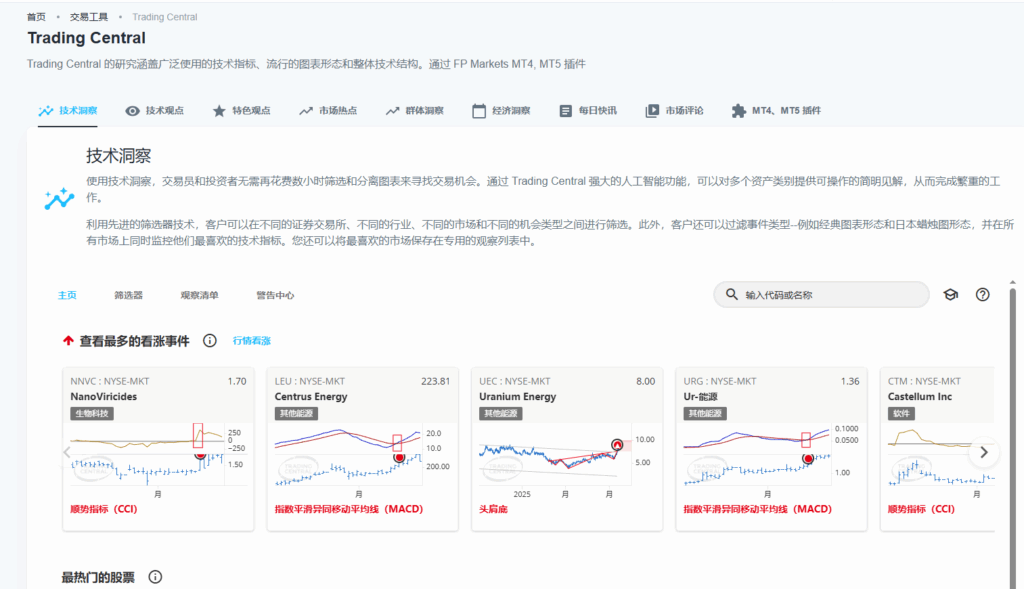
Task: Click the red up arrow bullish icon
Action: coord(68,341)
